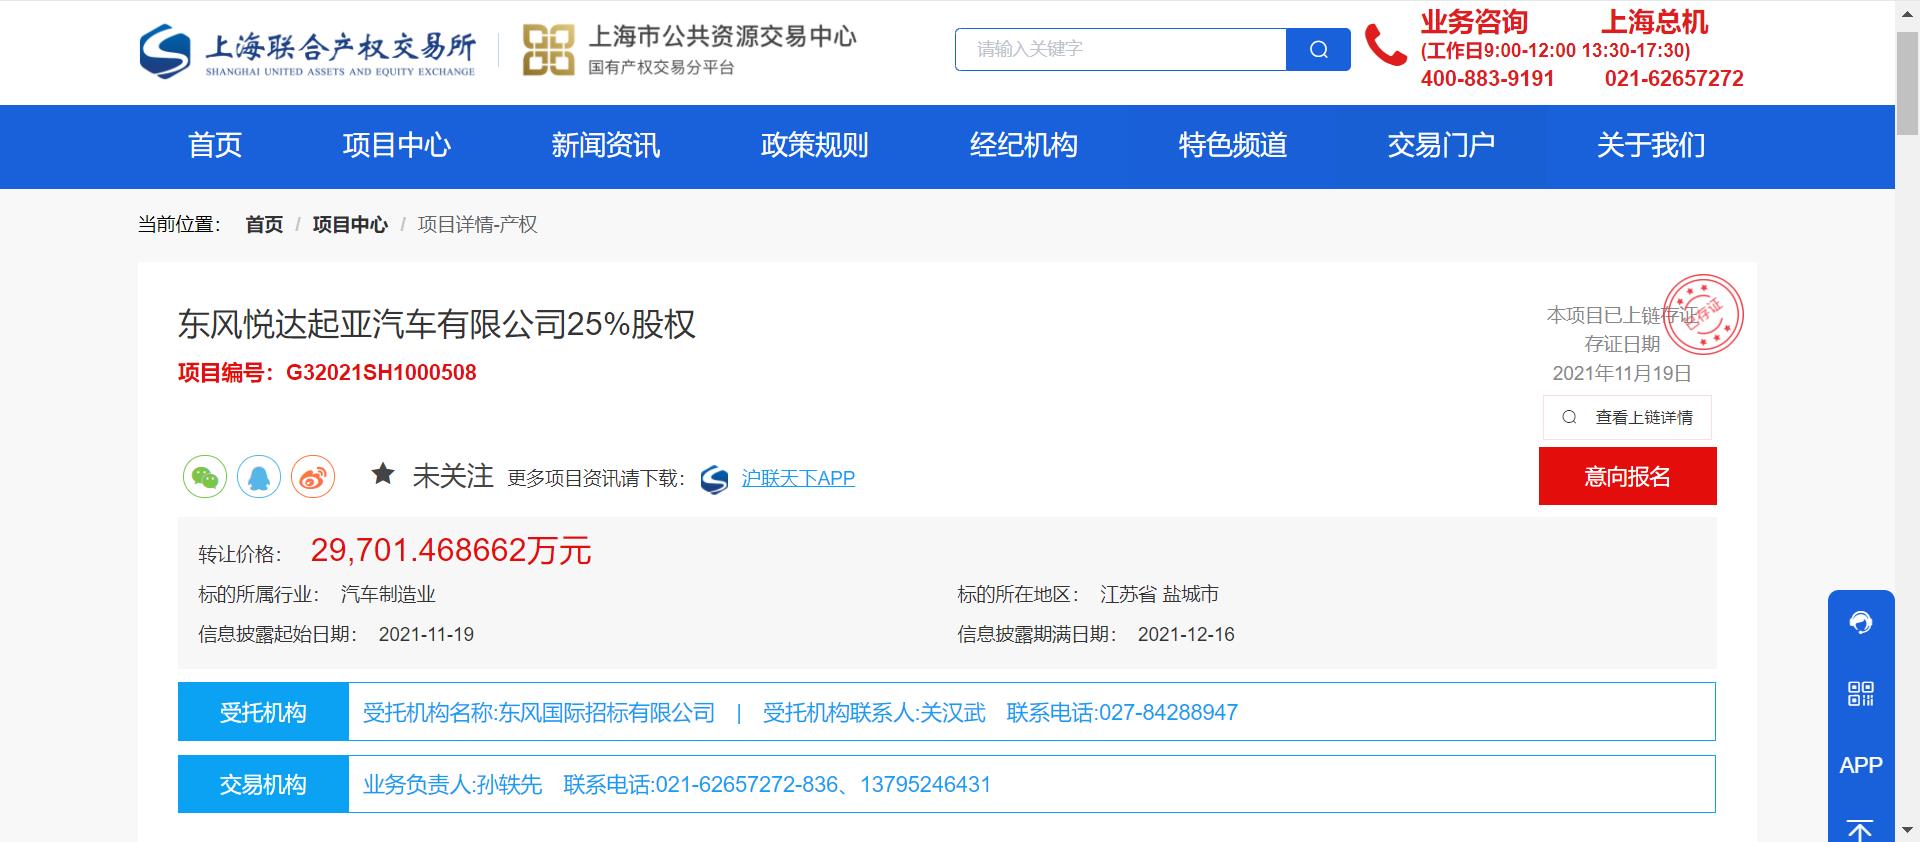Viewport: 1920px width, 842px height.
Task: Share project via WeChat icon
Action: 205,477
